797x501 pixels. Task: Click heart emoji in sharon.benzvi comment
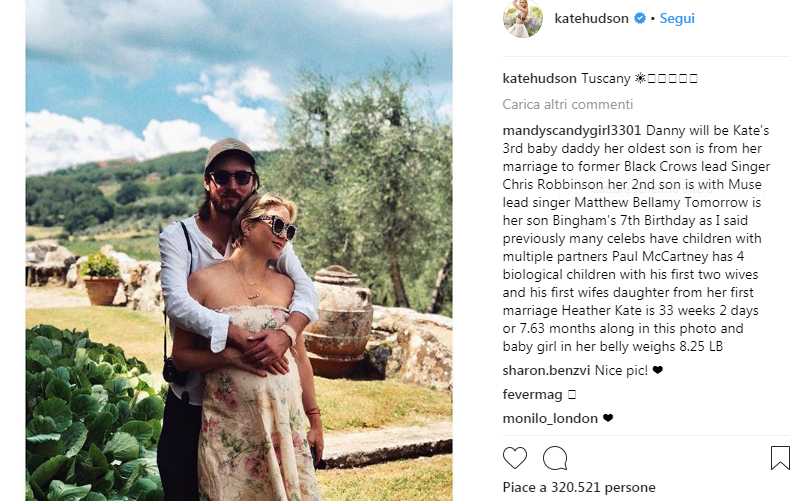(658, 370)
